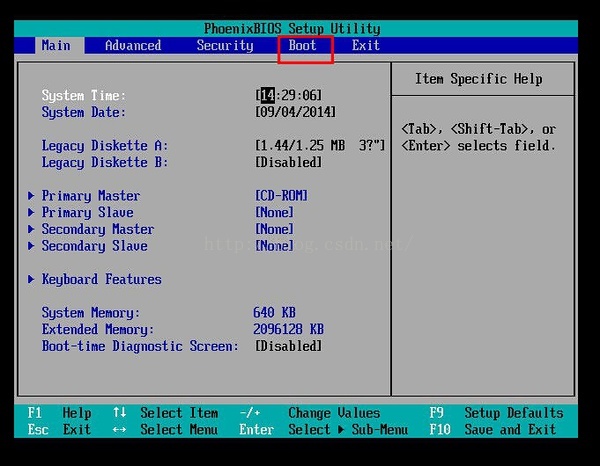Screen dimensions: 600x466
Task: Click the F1 Help hint
Action: click(x=59, y=413)
